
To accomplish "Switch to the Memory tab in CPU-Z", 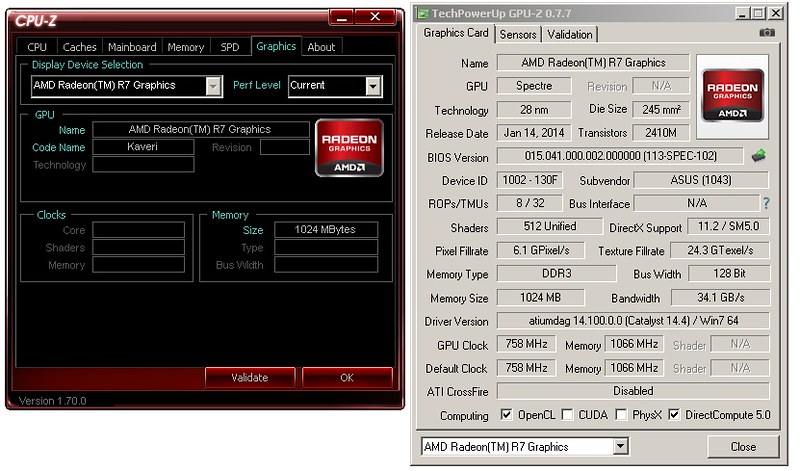I will click(x=186, y=47).
